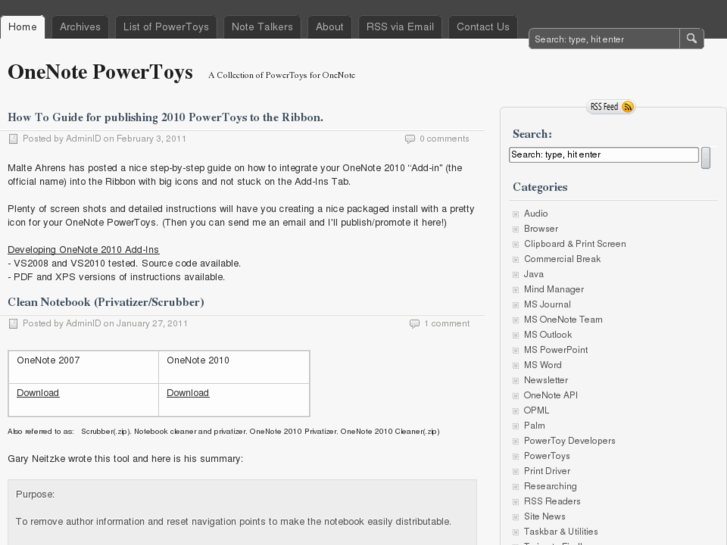Open List of PowerToys tab
Image resolution: width=727 pixels, height=545 pixels.
click(x=166, y=27)
